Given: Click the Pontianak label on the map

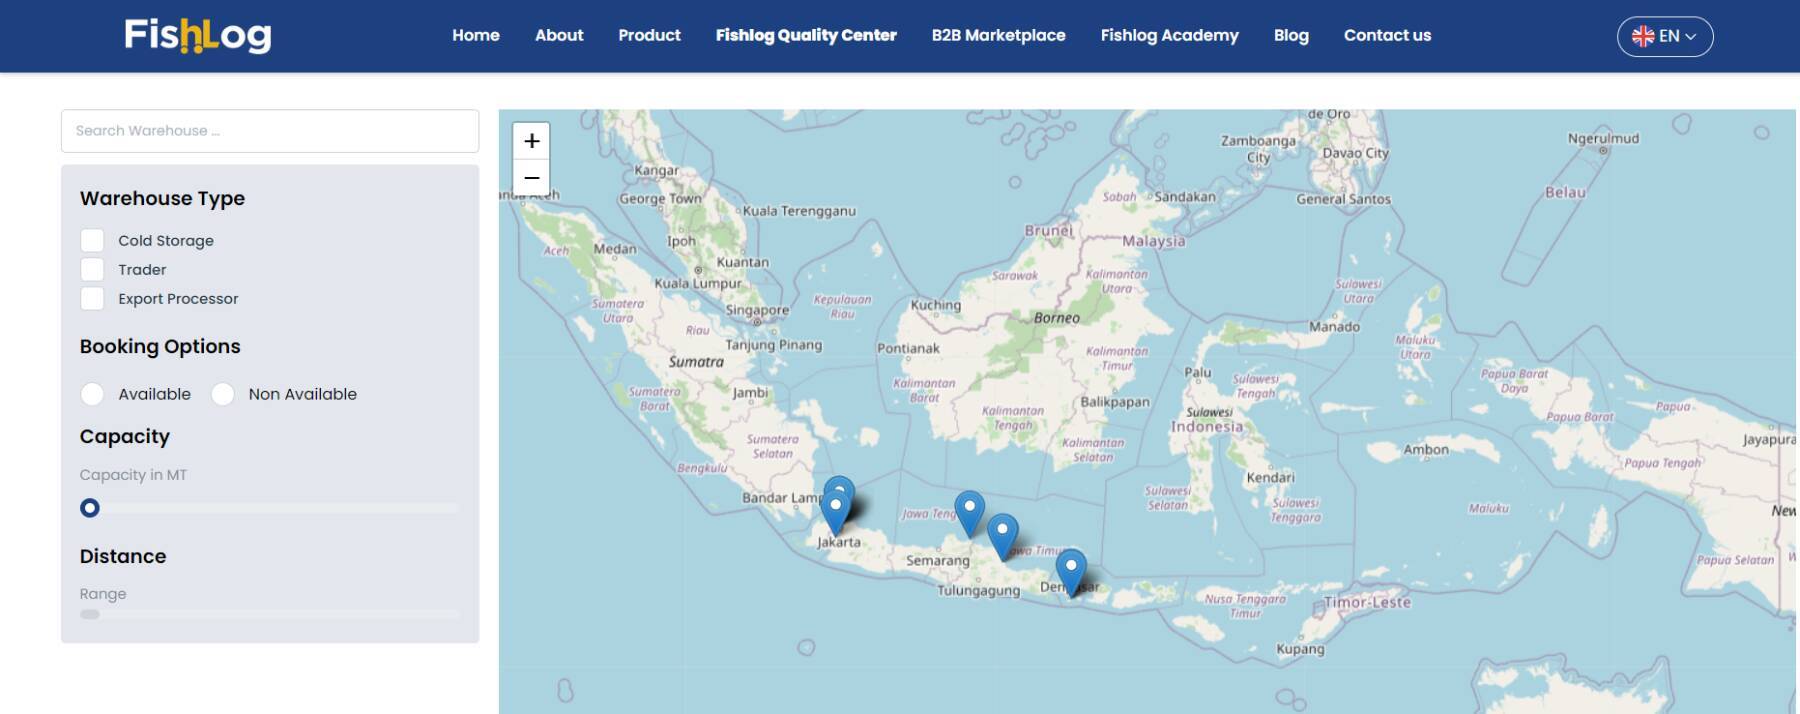Looking at the screenshot, I should click(x=908, y=348).
